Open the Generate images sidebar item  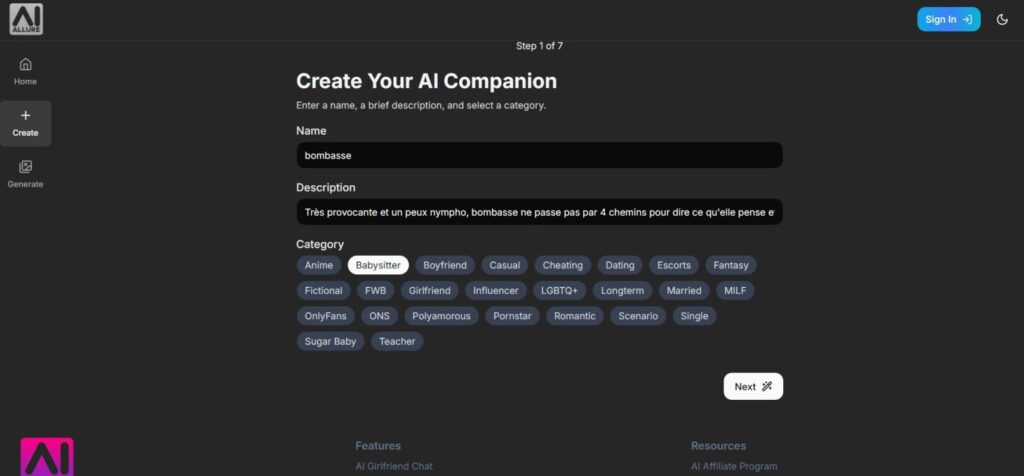[25, 174]
